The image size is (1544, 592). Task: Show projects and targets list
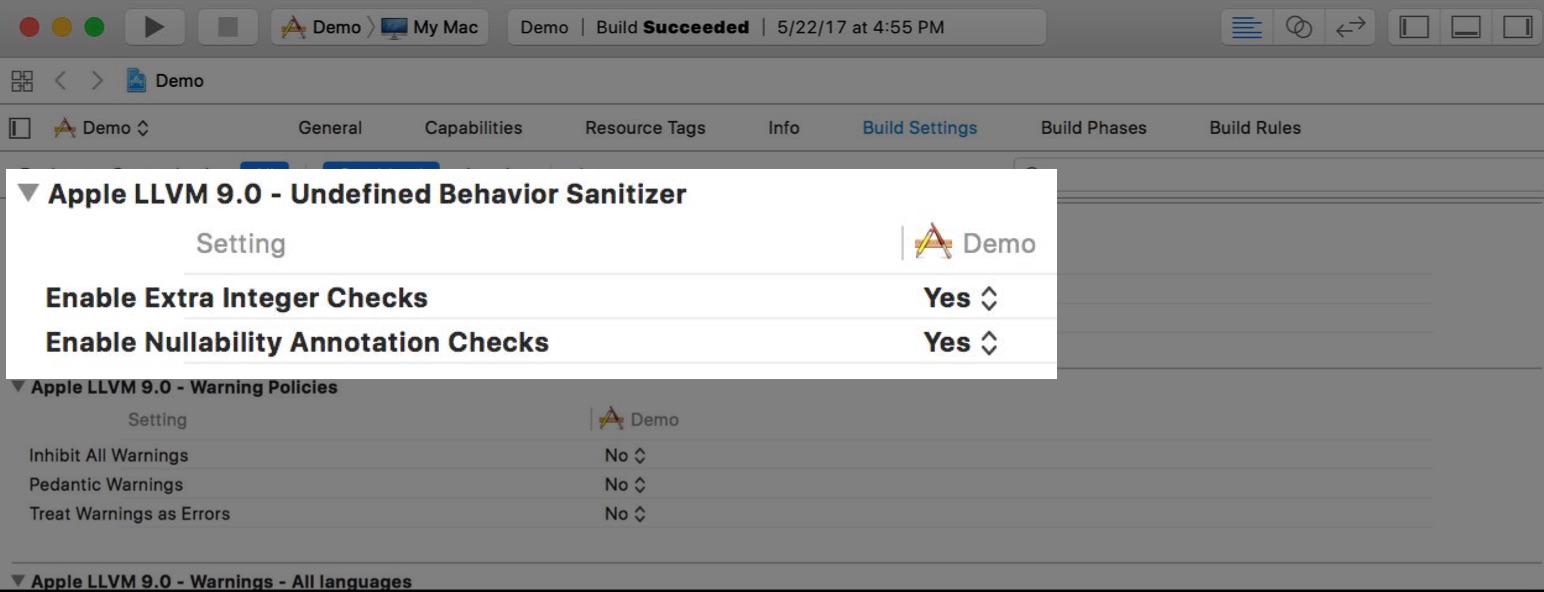(x=19, y=128)
